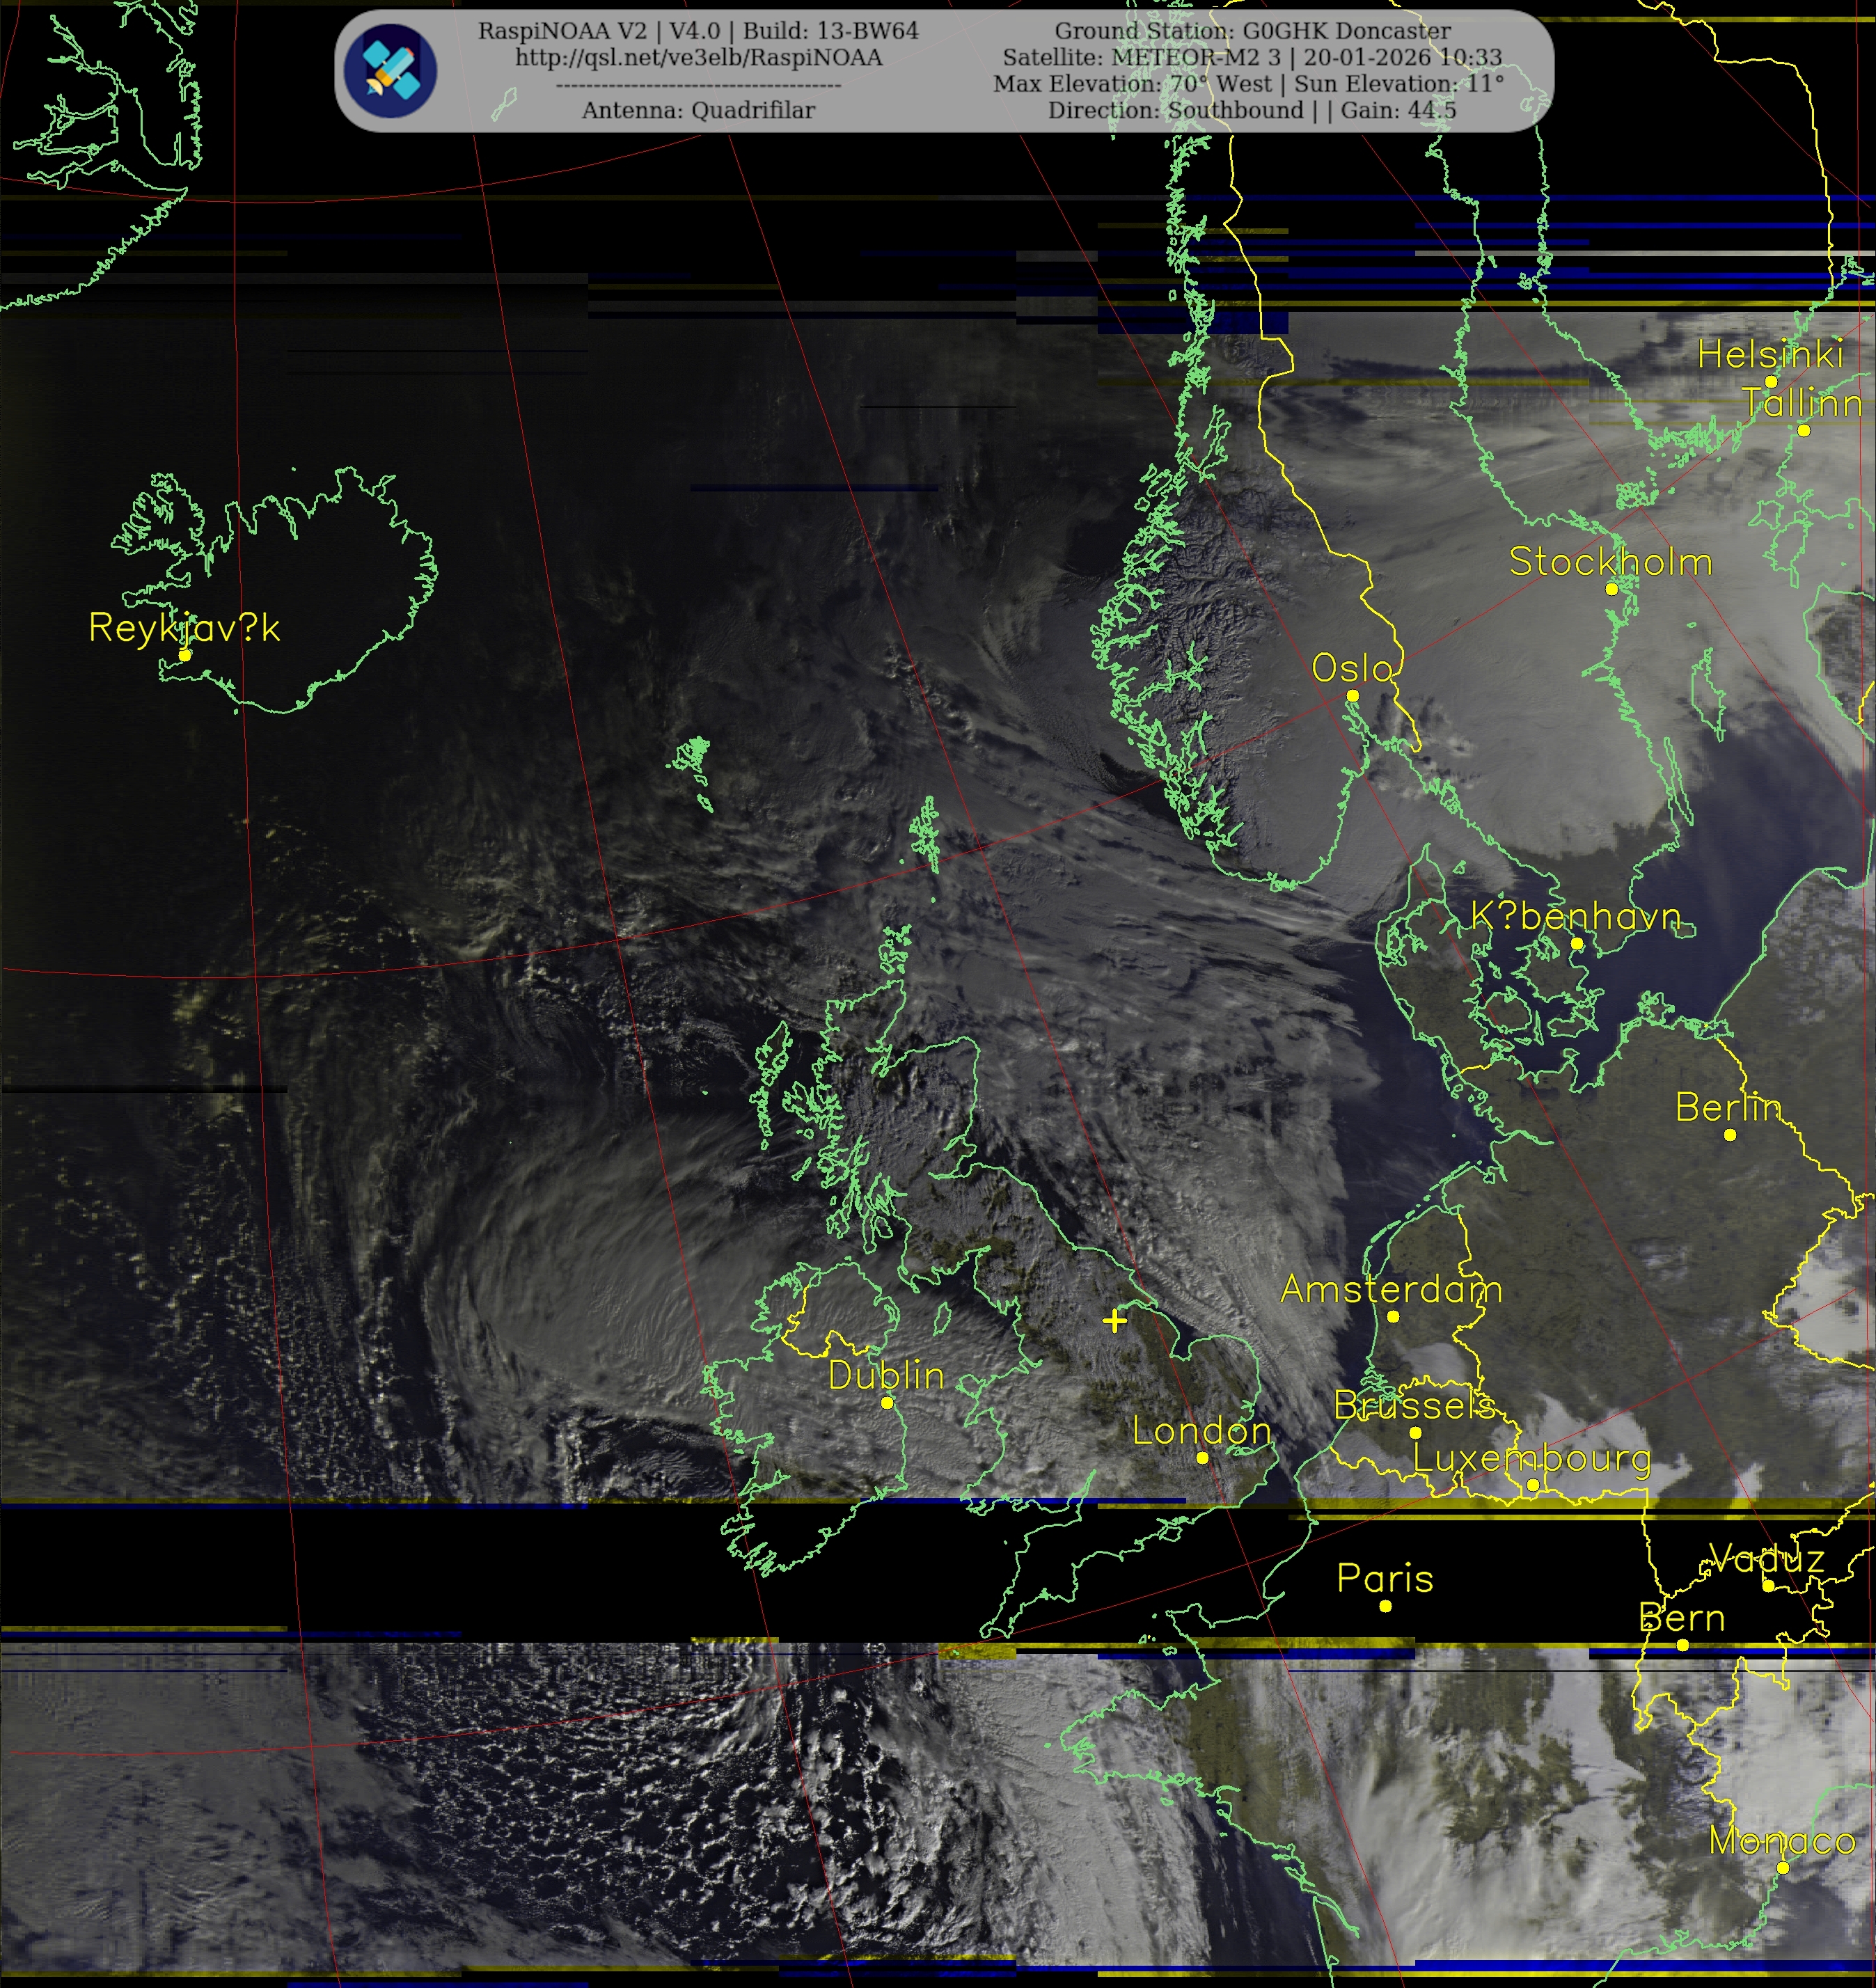Open the qsl.net RaspiNOAA URL text
1876x1988 pixels.
[698, 58]
